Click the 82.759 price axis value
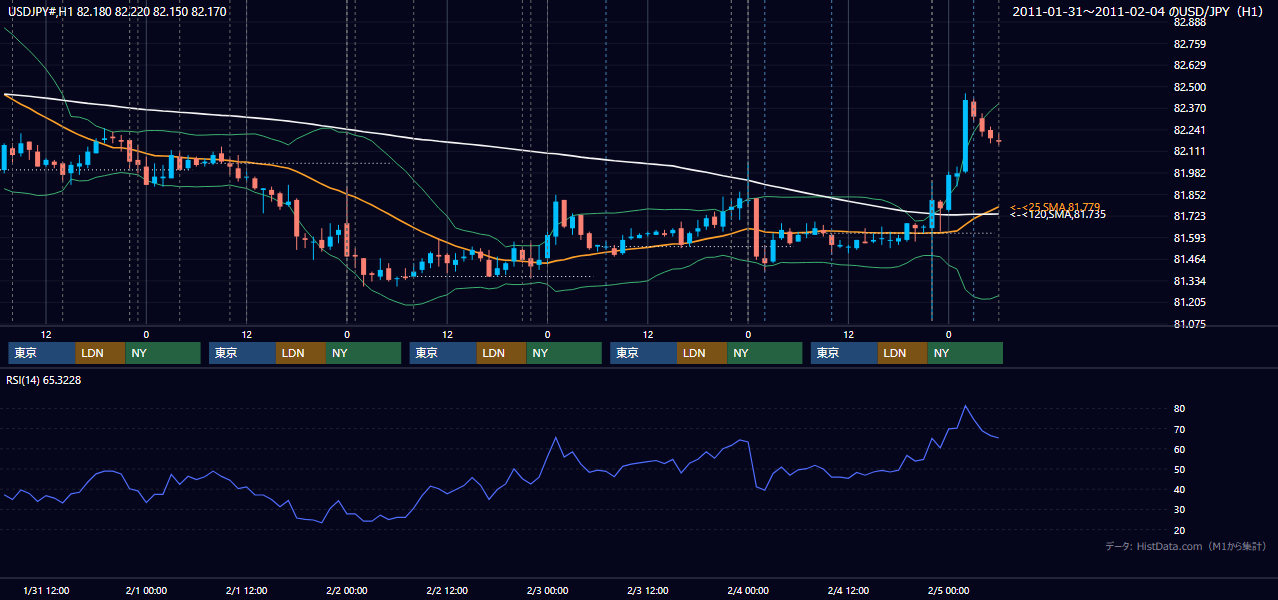1278x600 pixels. click(x=1189, y=44)
